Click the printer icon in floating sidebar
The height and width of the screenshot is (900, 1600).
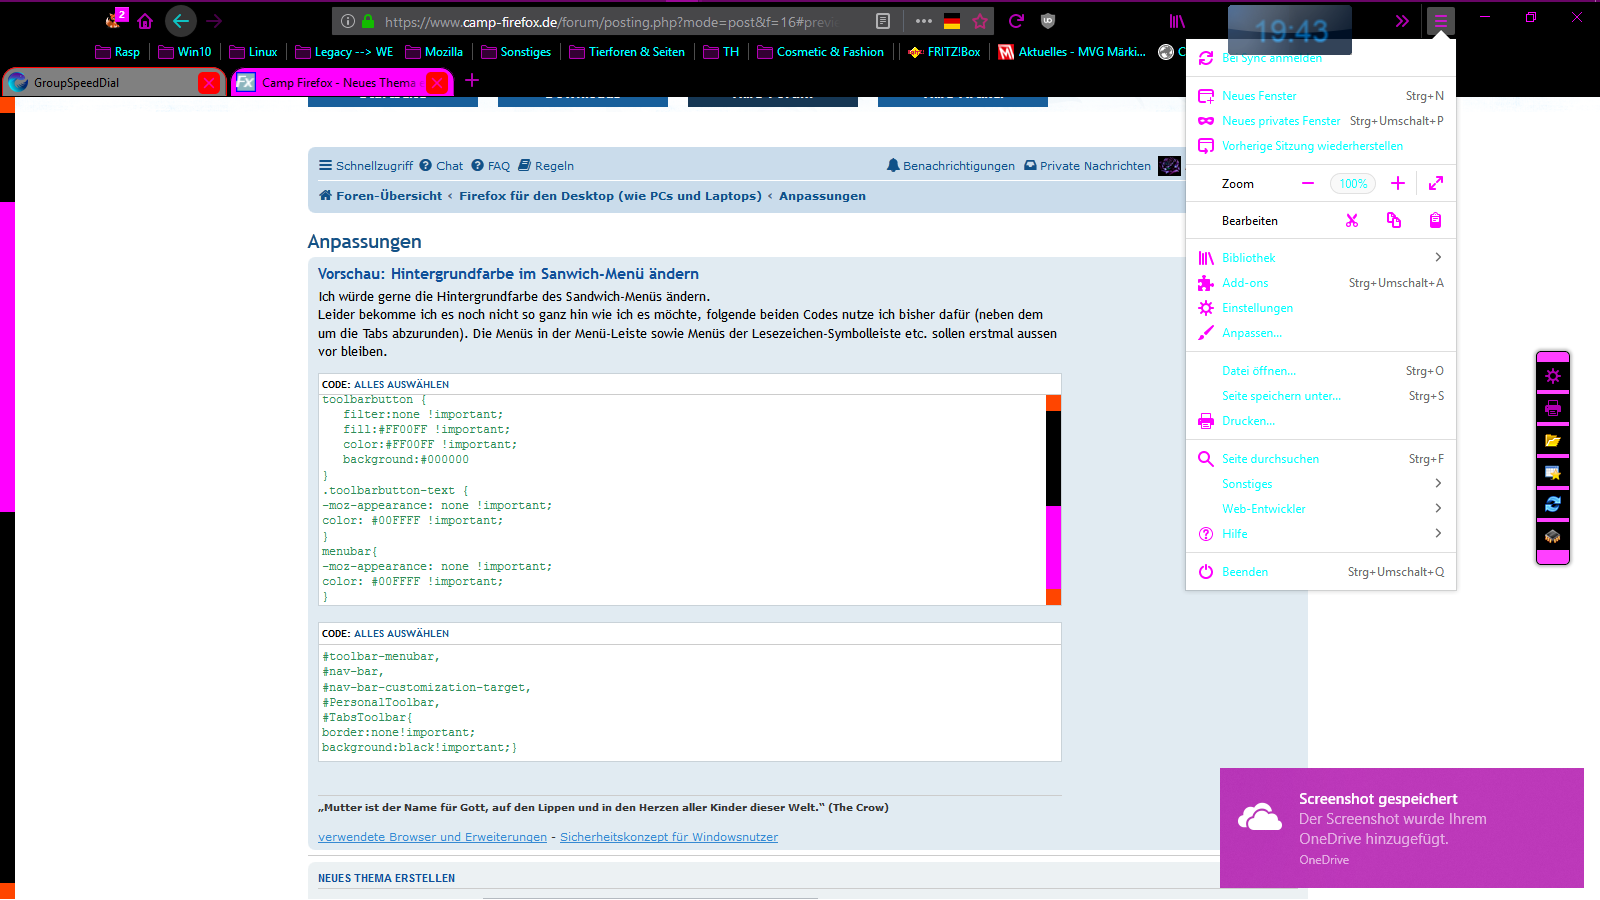1552,408
